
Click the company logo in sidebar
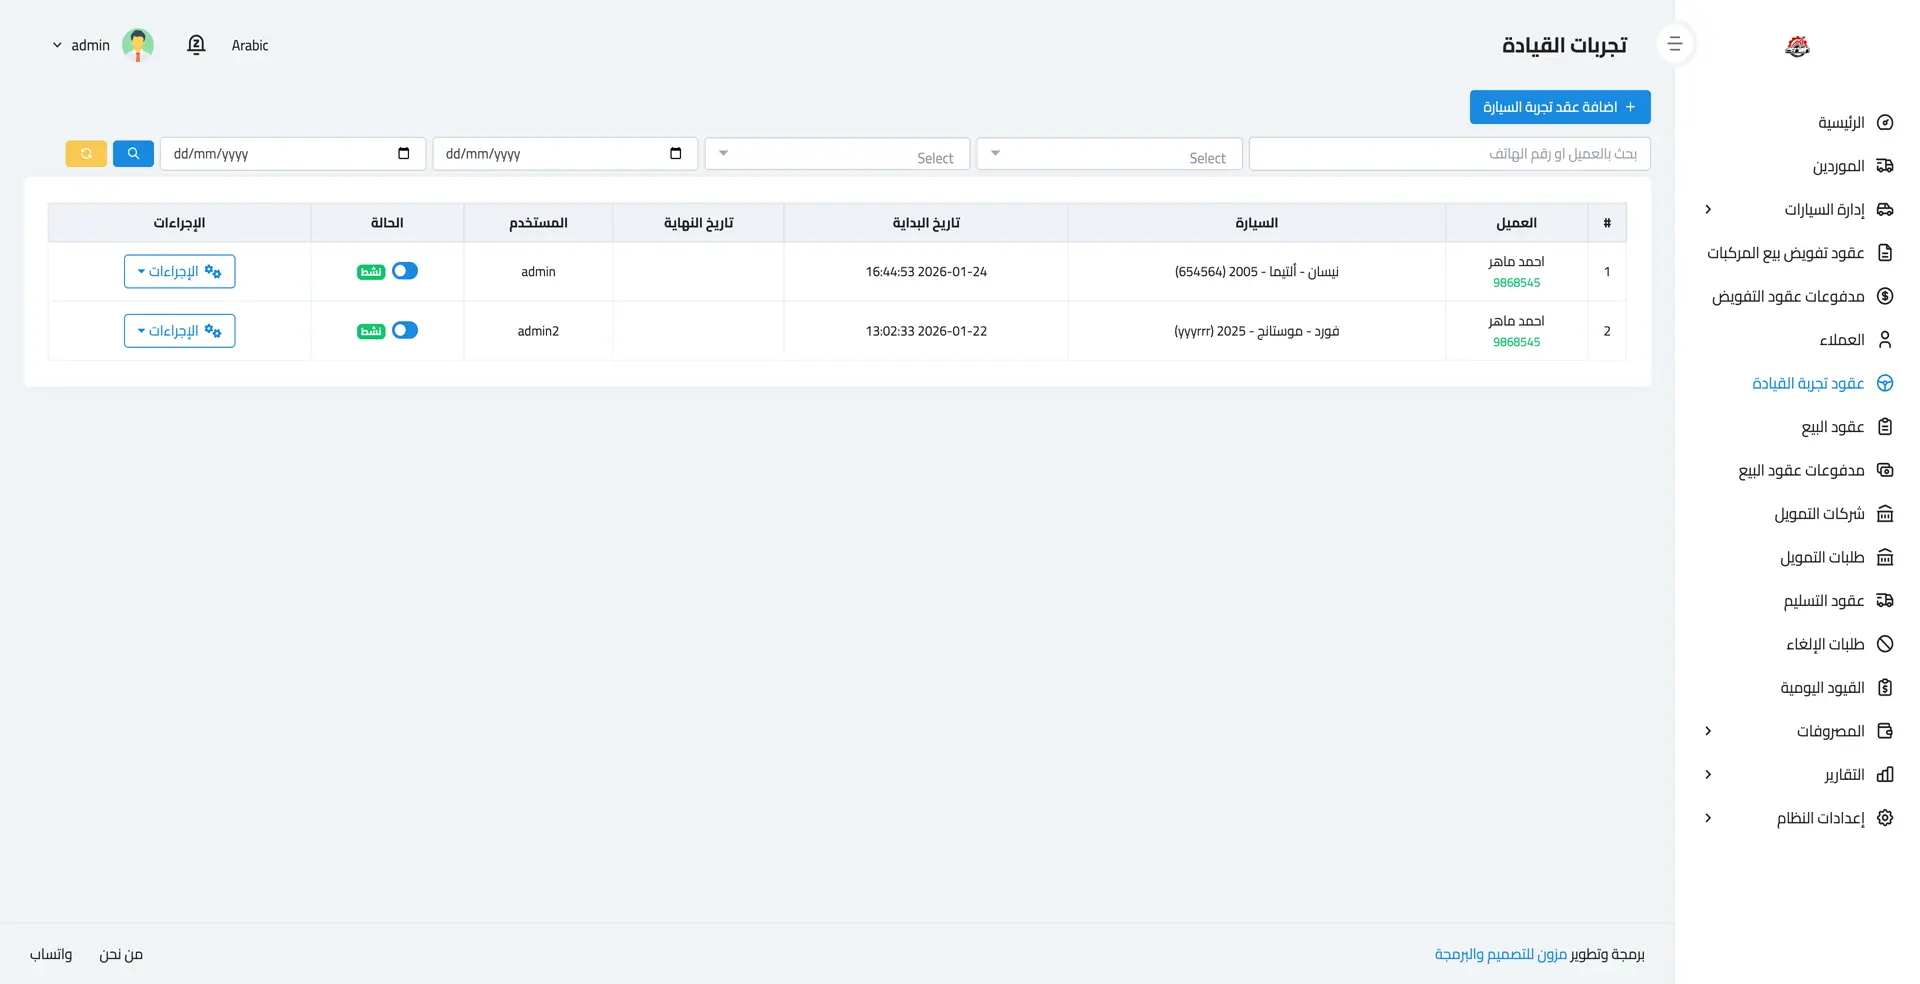1797,46
